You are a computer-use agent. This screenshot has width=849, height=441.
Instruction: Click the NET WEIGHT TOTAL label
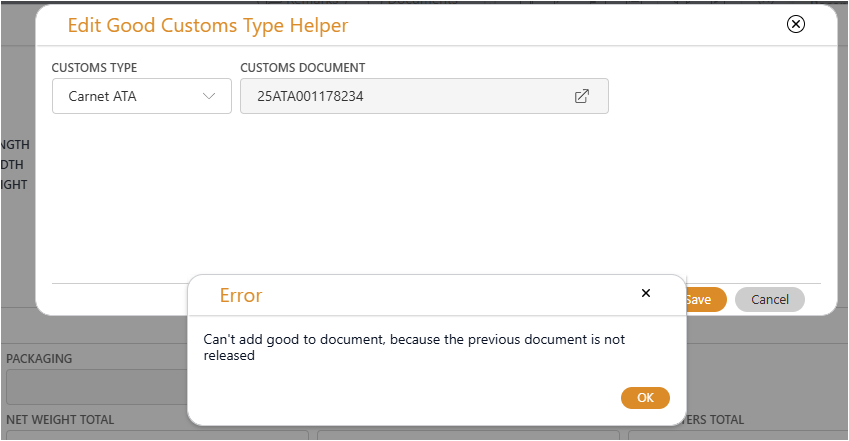tap(60, 420)
